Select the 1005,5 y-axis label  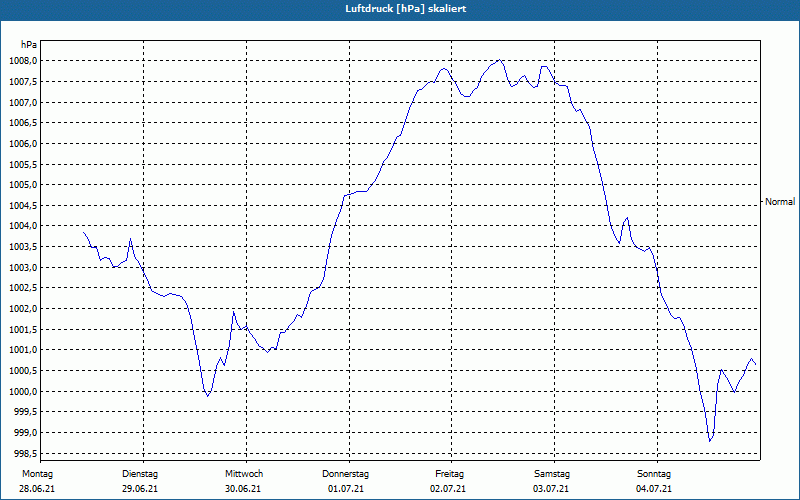click(x=23, y=164)
